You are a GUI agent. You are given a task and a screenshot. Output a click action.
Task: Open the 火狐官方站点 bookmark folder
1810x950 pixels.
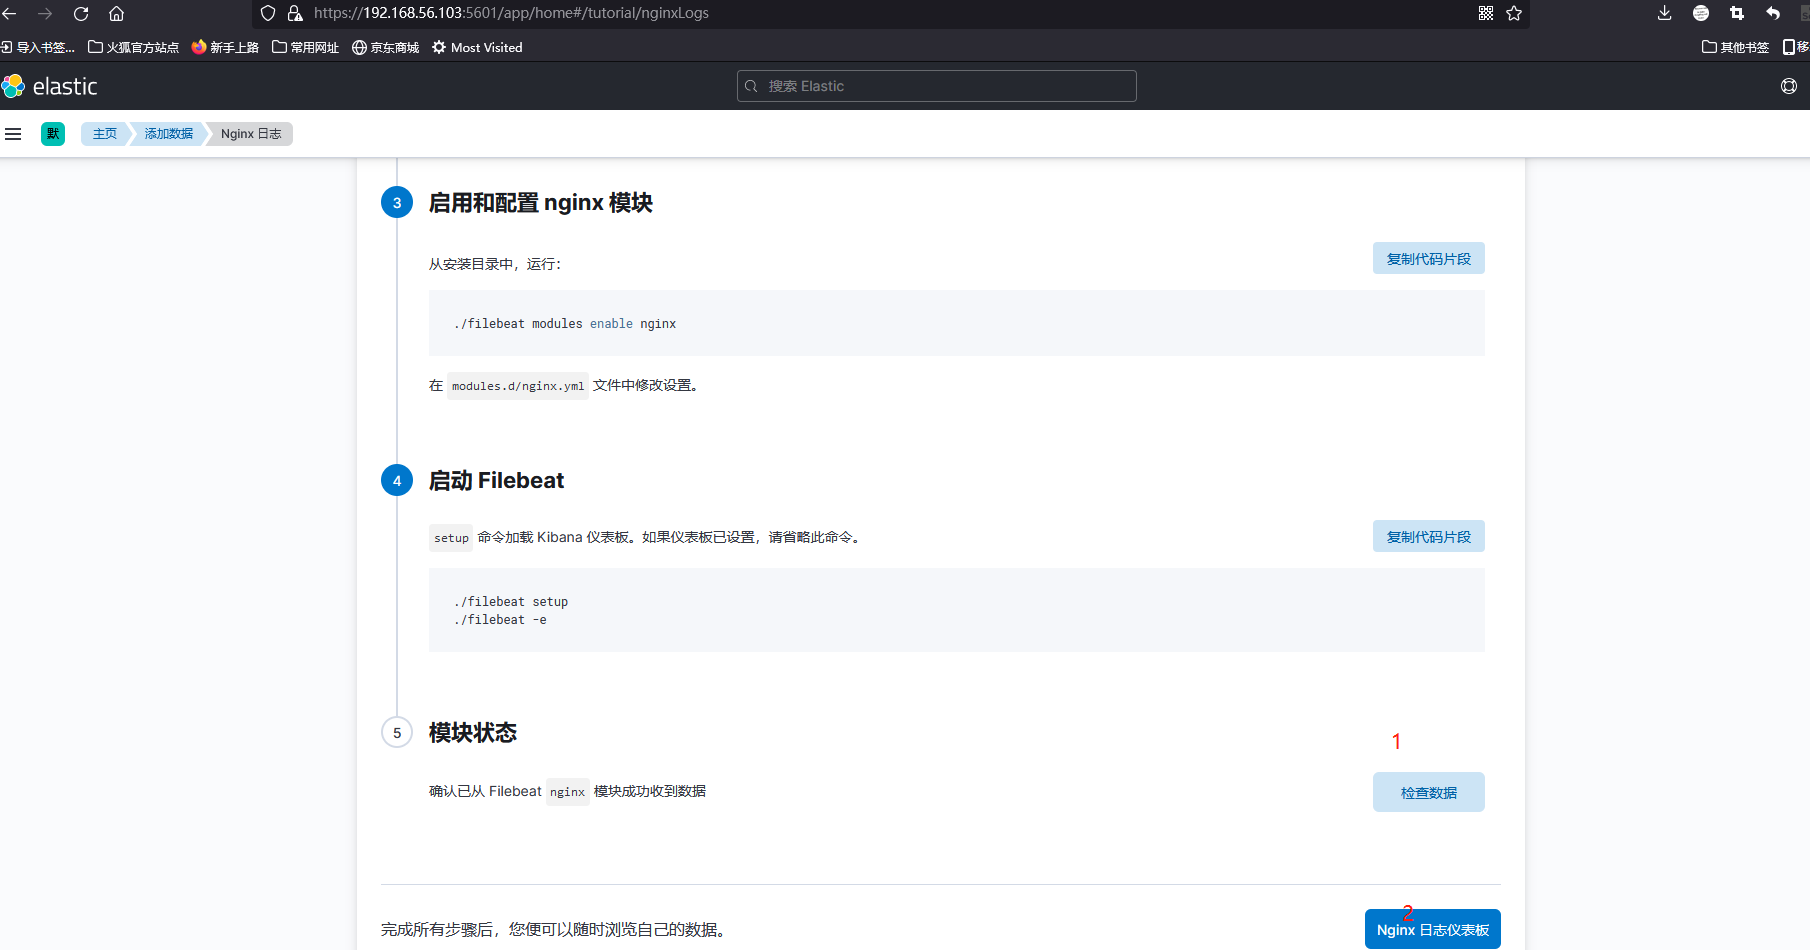coord(133,47)
